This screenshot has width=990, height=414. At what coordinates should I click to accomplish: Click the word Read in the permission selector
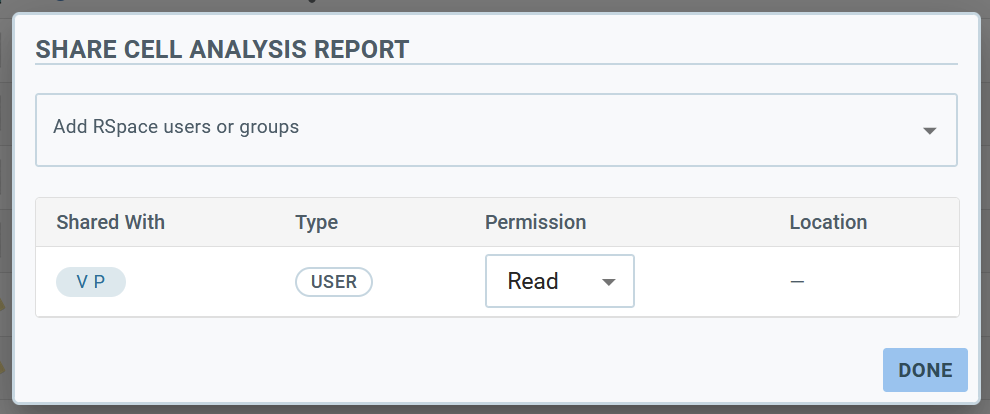pos(533,282)
